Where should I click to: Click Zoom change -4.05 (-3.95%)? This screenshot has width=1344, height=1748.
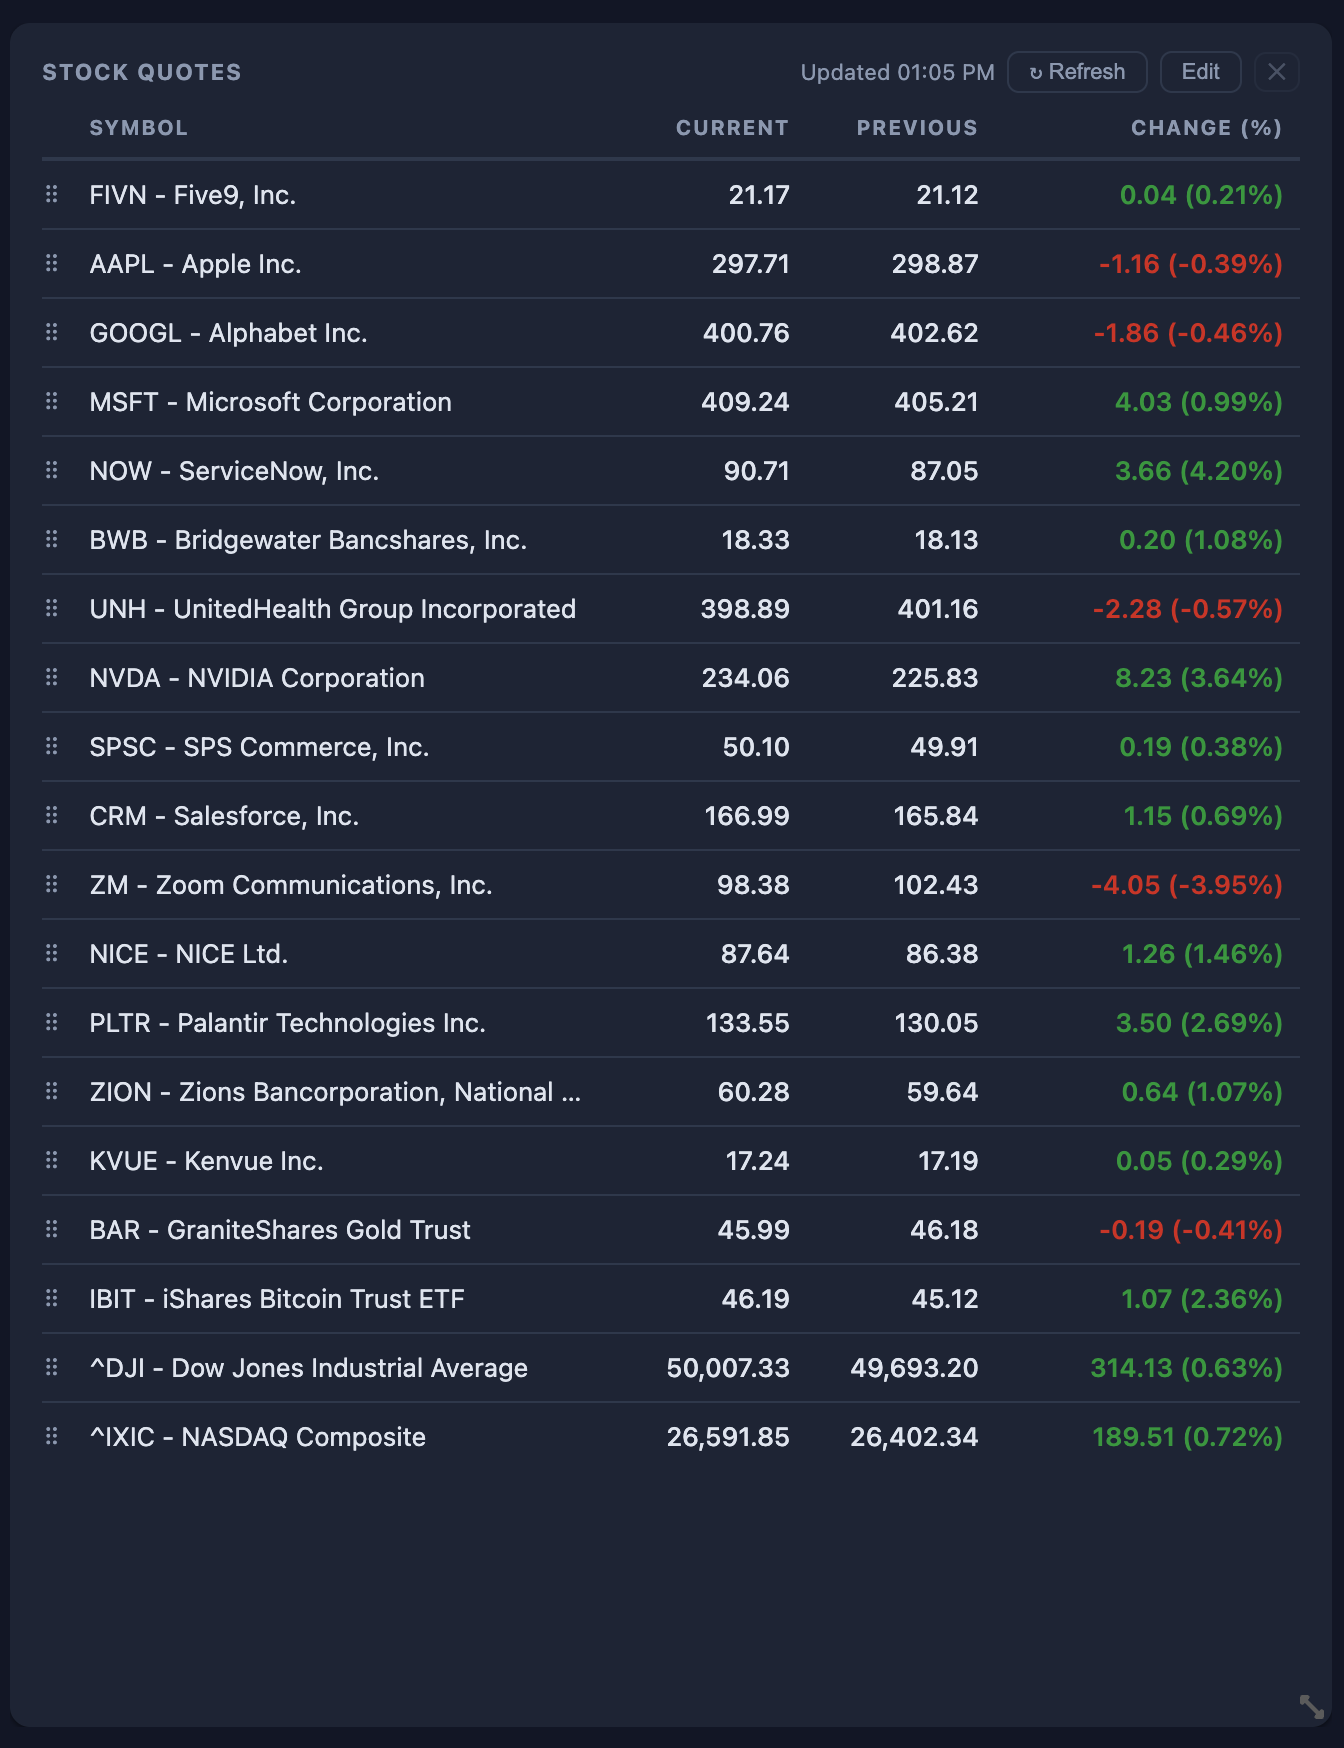click(x=1187, y=885)
